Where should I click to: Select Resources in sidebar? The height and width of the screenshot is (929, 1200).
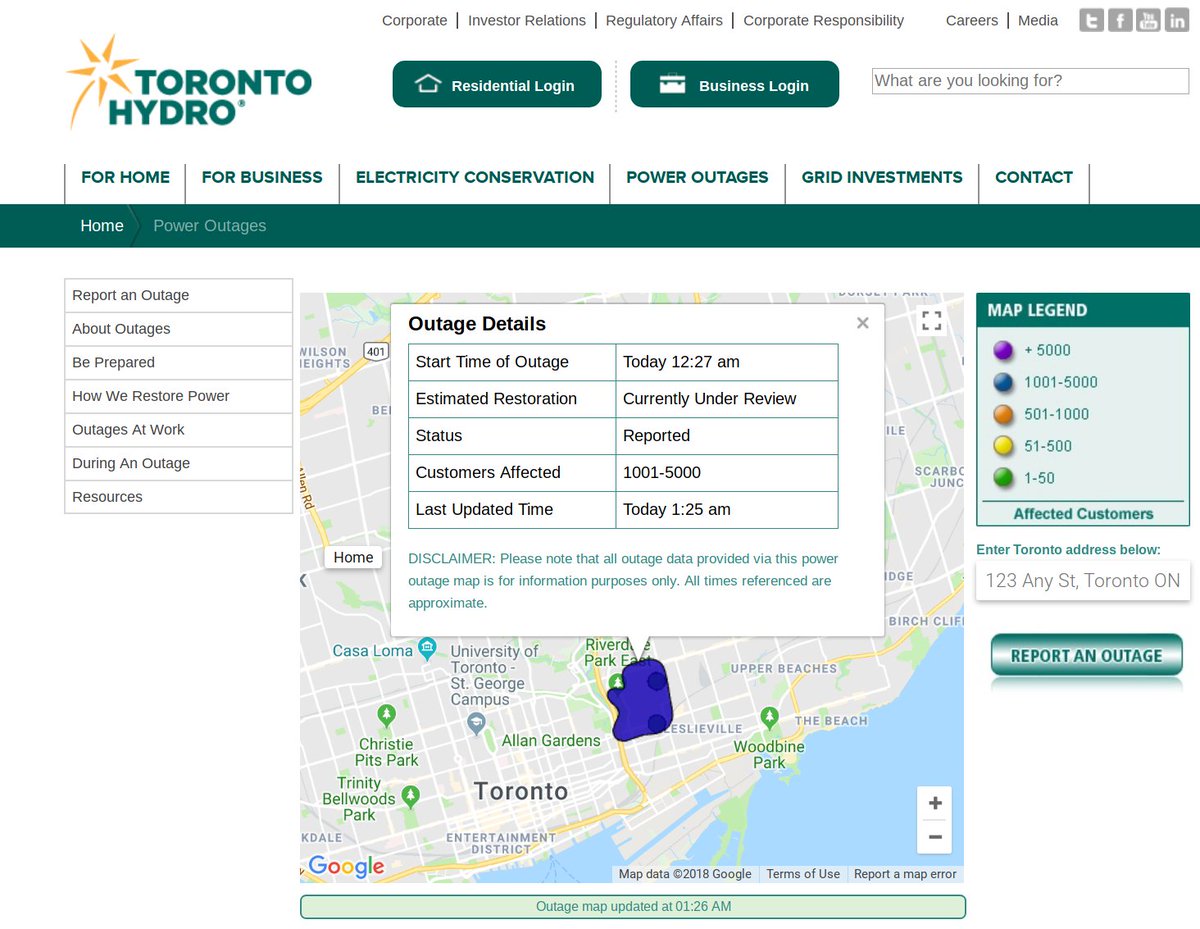pyautogui.click(x=179, y=497)
